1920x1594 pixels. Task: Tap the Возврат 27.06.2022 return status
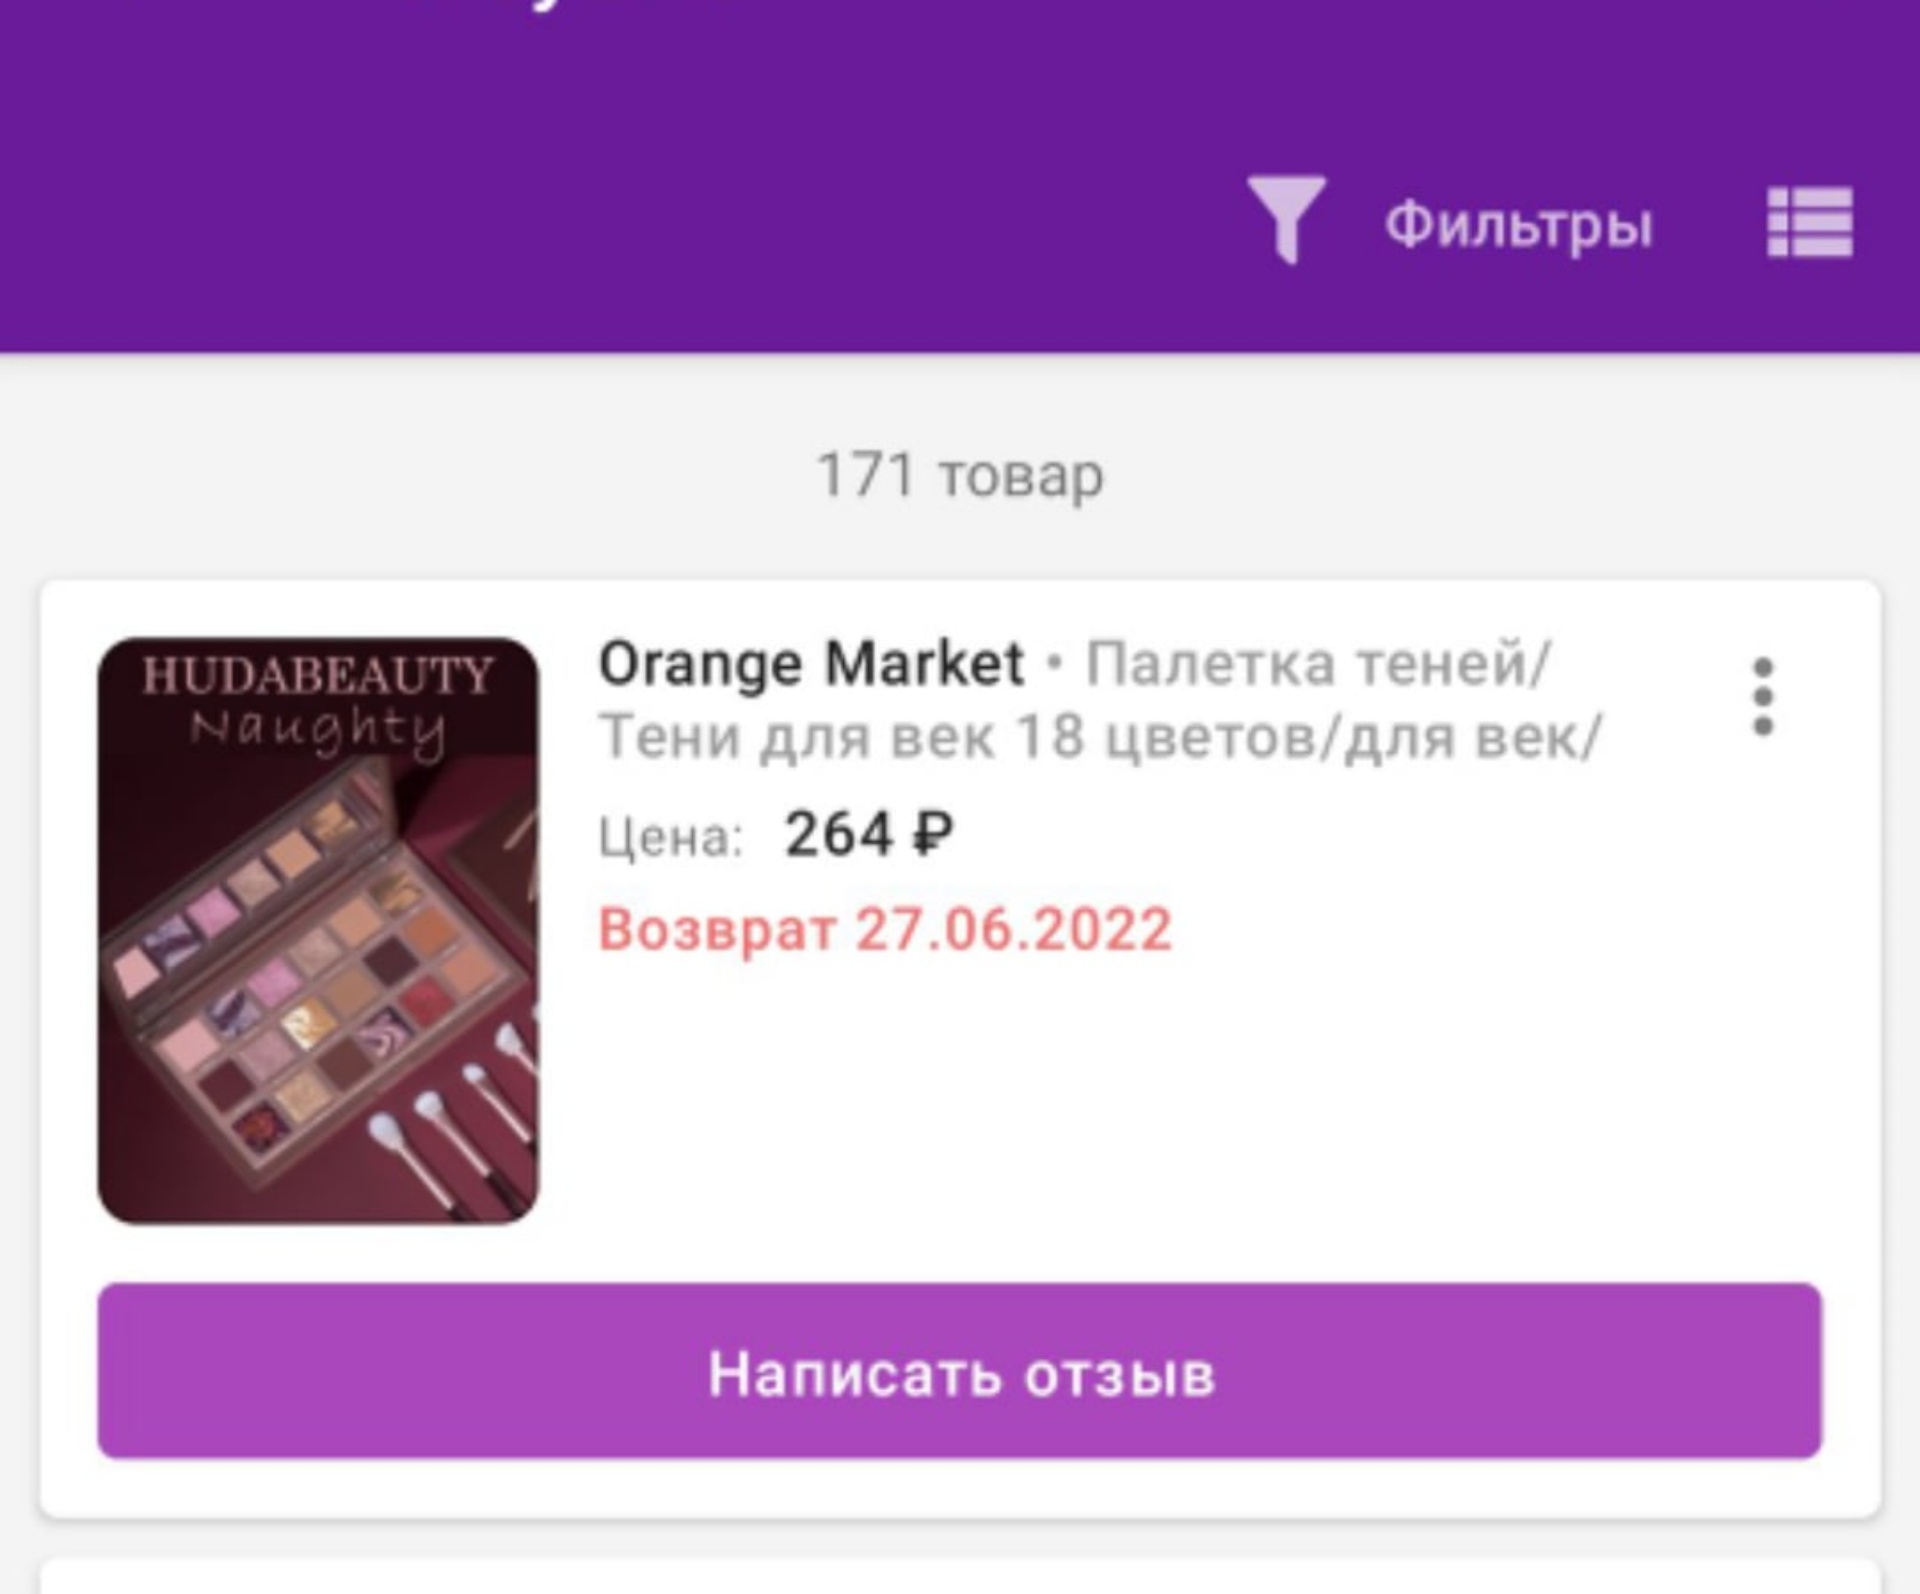point(885,929)
